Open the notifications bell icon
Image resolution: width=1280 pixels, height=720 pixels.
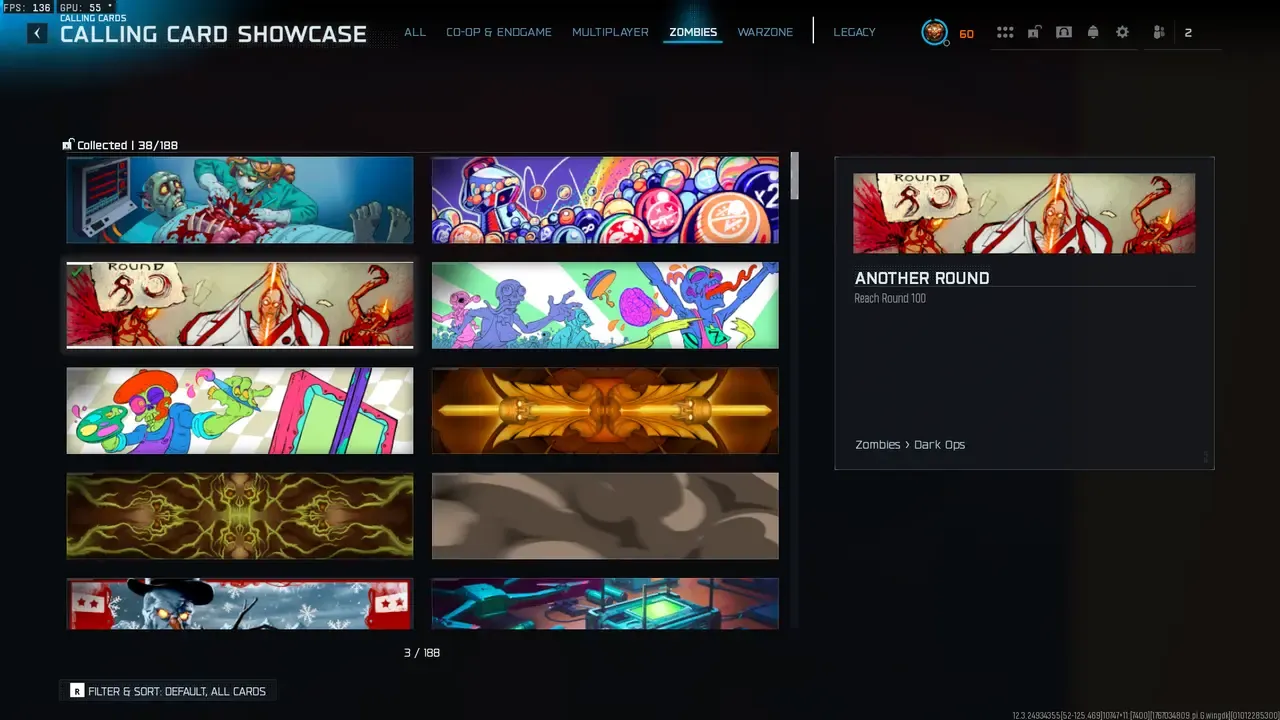coord(1093,33)
